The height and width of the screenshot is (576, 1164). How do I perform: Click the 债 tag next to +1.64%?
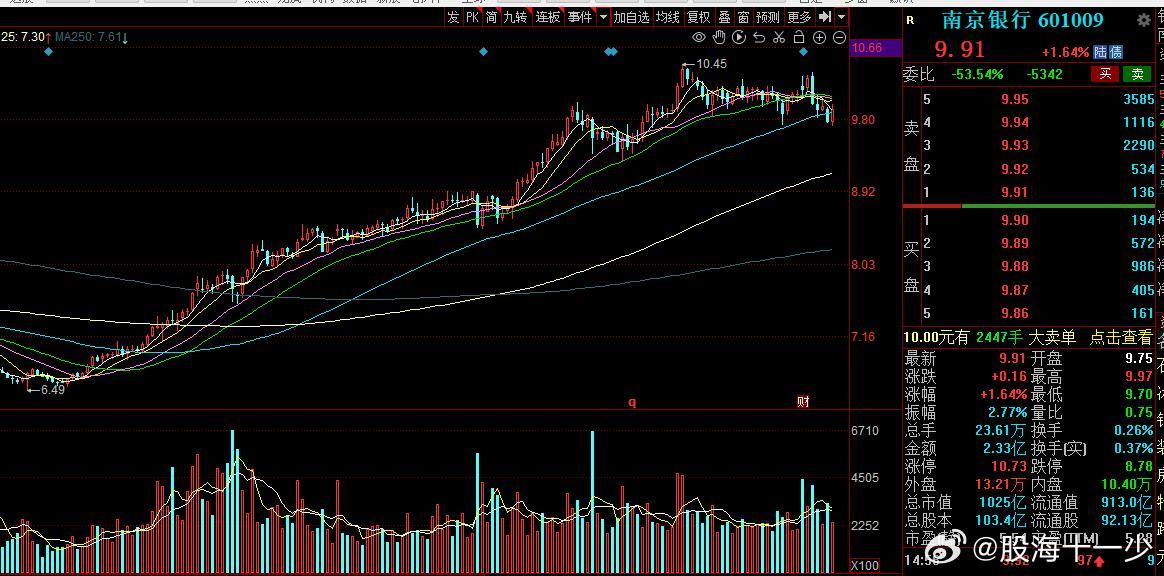1116,52
